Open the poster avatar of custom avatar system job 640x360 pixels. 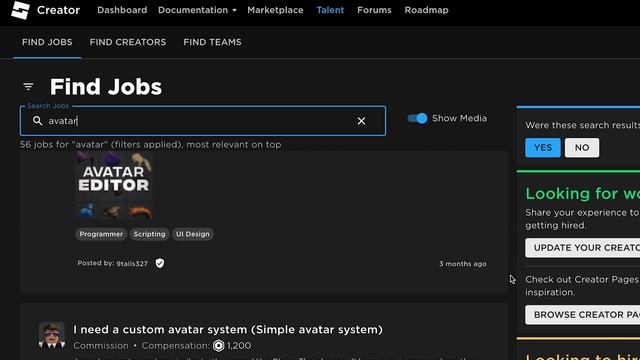click(x=52, y=335)
